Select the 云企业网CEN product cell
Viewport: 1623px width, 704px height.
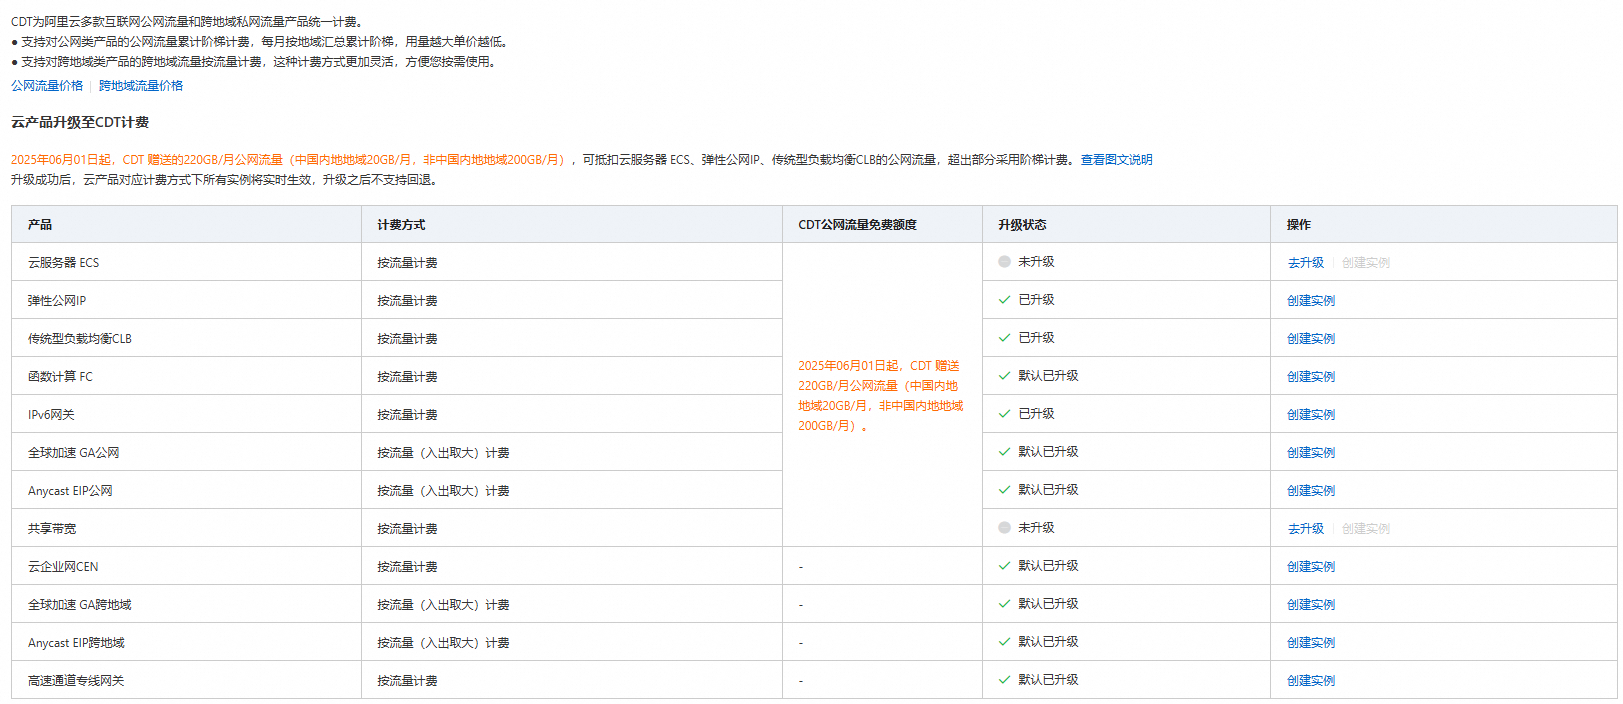186,567
